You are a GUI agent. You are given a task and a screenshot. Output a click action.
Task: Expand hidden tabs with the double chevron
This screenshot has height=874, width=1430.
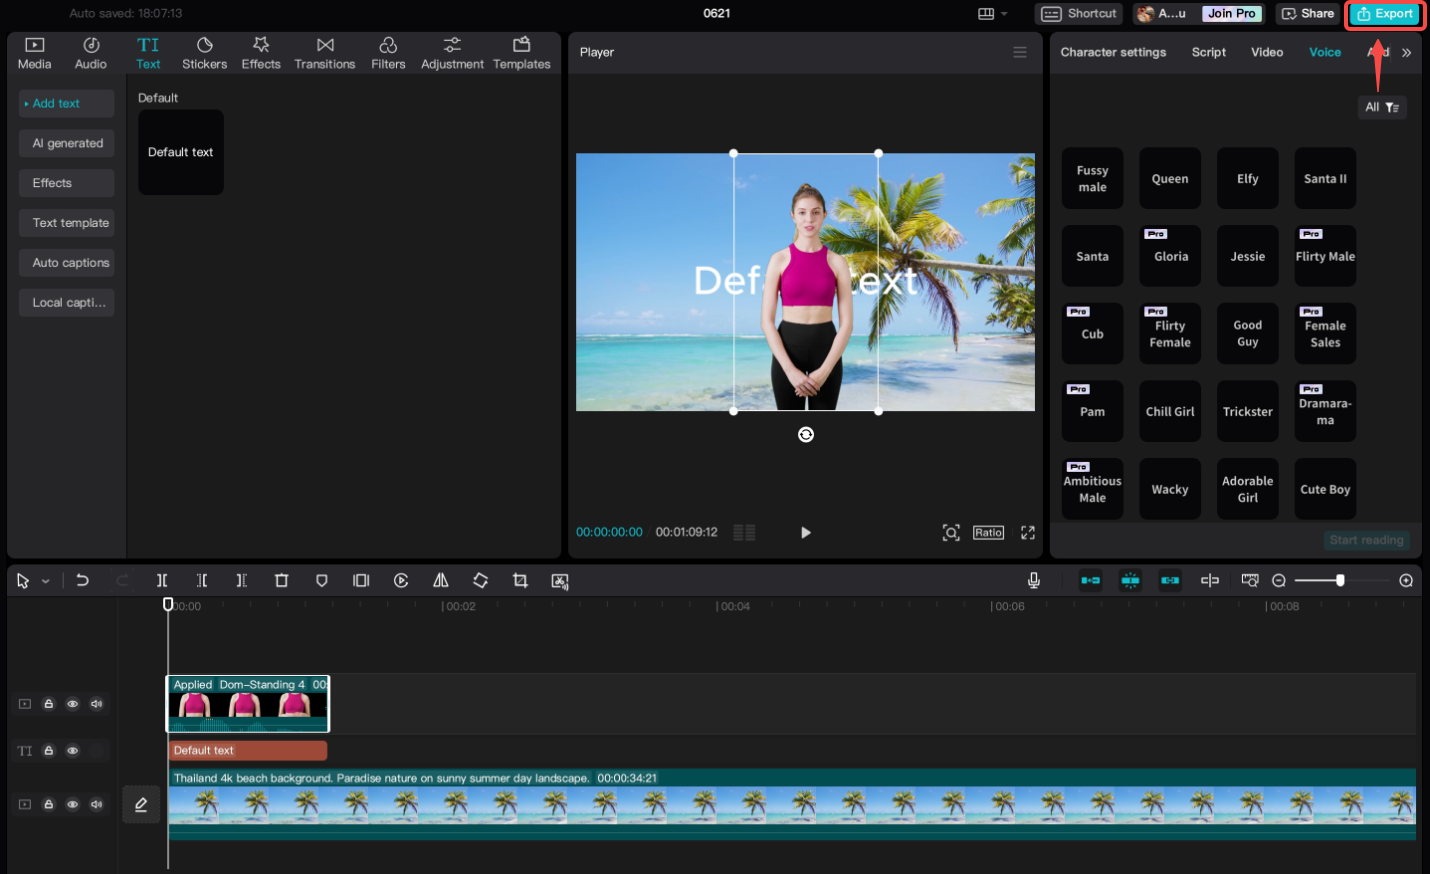(x=1407, y=52)
